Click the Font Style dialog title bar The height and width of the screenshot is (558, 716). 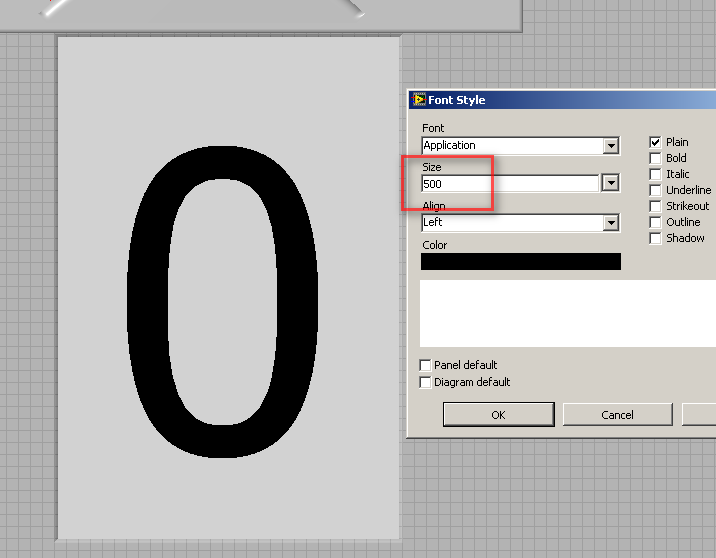coord(580,100)
